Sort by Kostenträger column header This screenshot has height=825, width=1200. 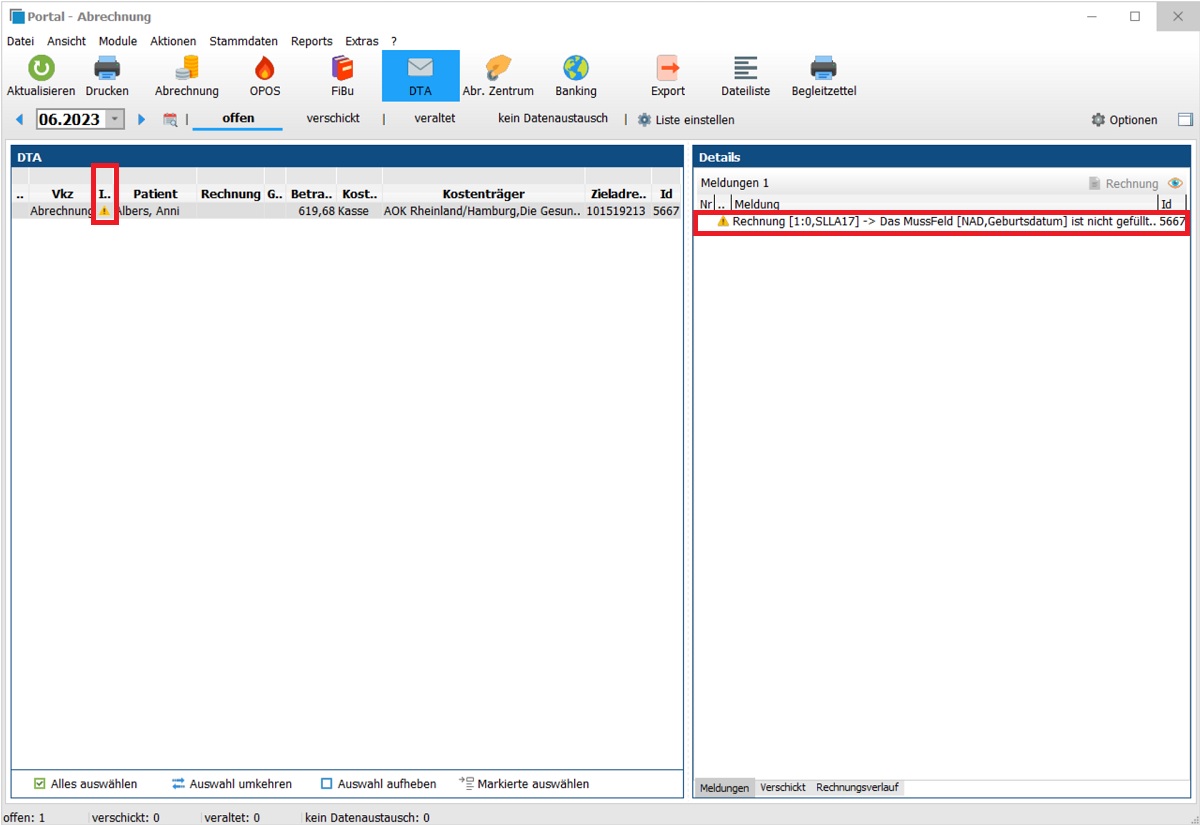click(x=483, y=194)
